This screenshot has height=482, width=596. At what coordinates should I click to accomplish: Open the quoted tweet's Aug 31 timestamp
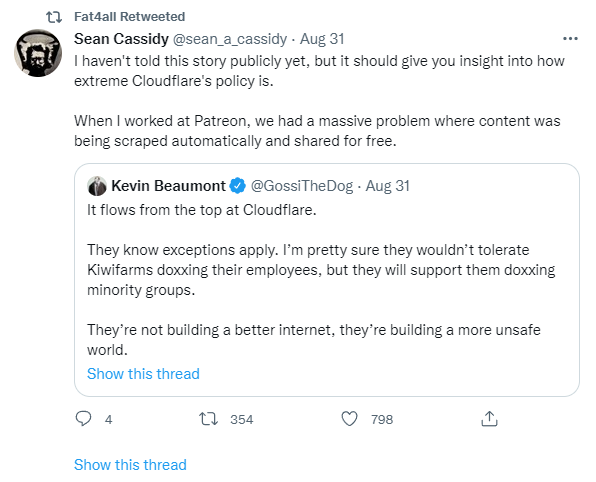coord(388,186)
